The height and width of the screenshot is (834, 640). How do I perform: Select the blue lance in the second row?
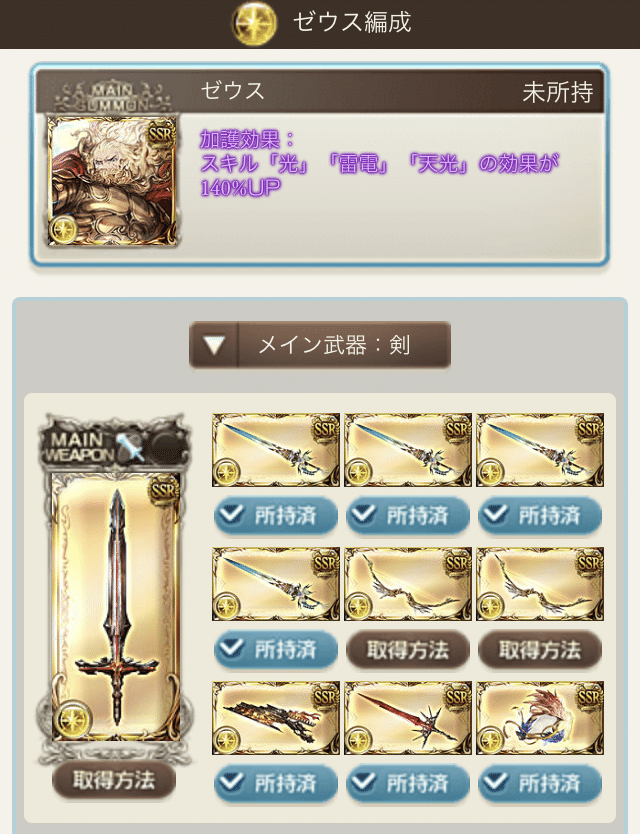(x=276, y=584)
